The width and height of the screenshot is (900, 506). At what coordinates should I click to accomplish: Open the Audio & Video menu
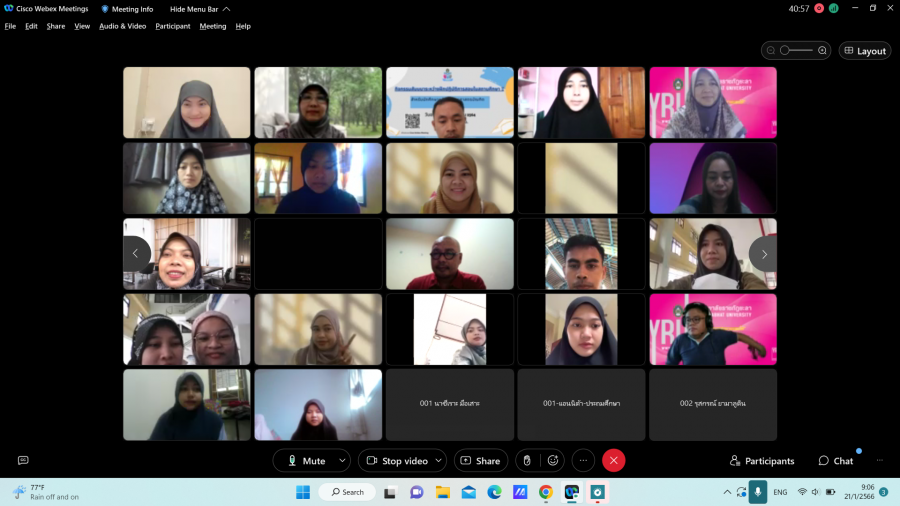coord(122,26)
